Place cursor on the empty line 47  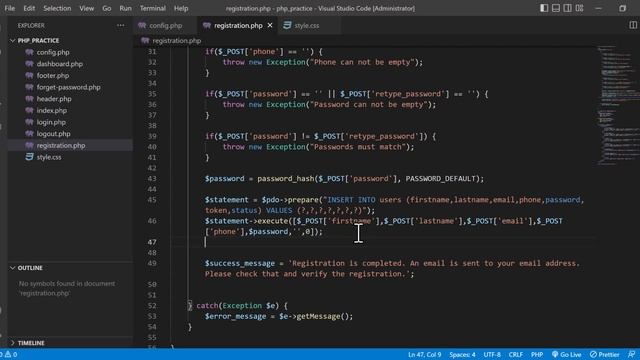(x=383, y=242)
